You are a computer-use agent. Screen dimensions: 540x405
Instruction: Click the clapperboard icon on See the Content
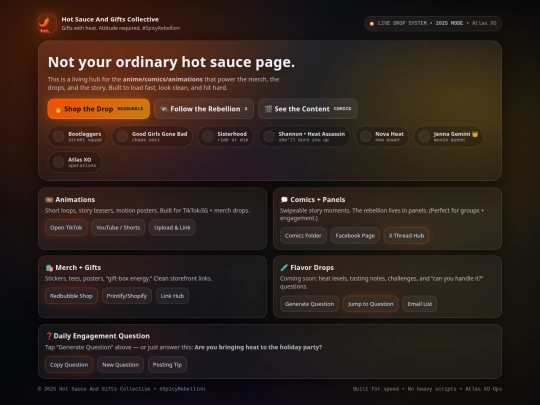pos(268,109)
